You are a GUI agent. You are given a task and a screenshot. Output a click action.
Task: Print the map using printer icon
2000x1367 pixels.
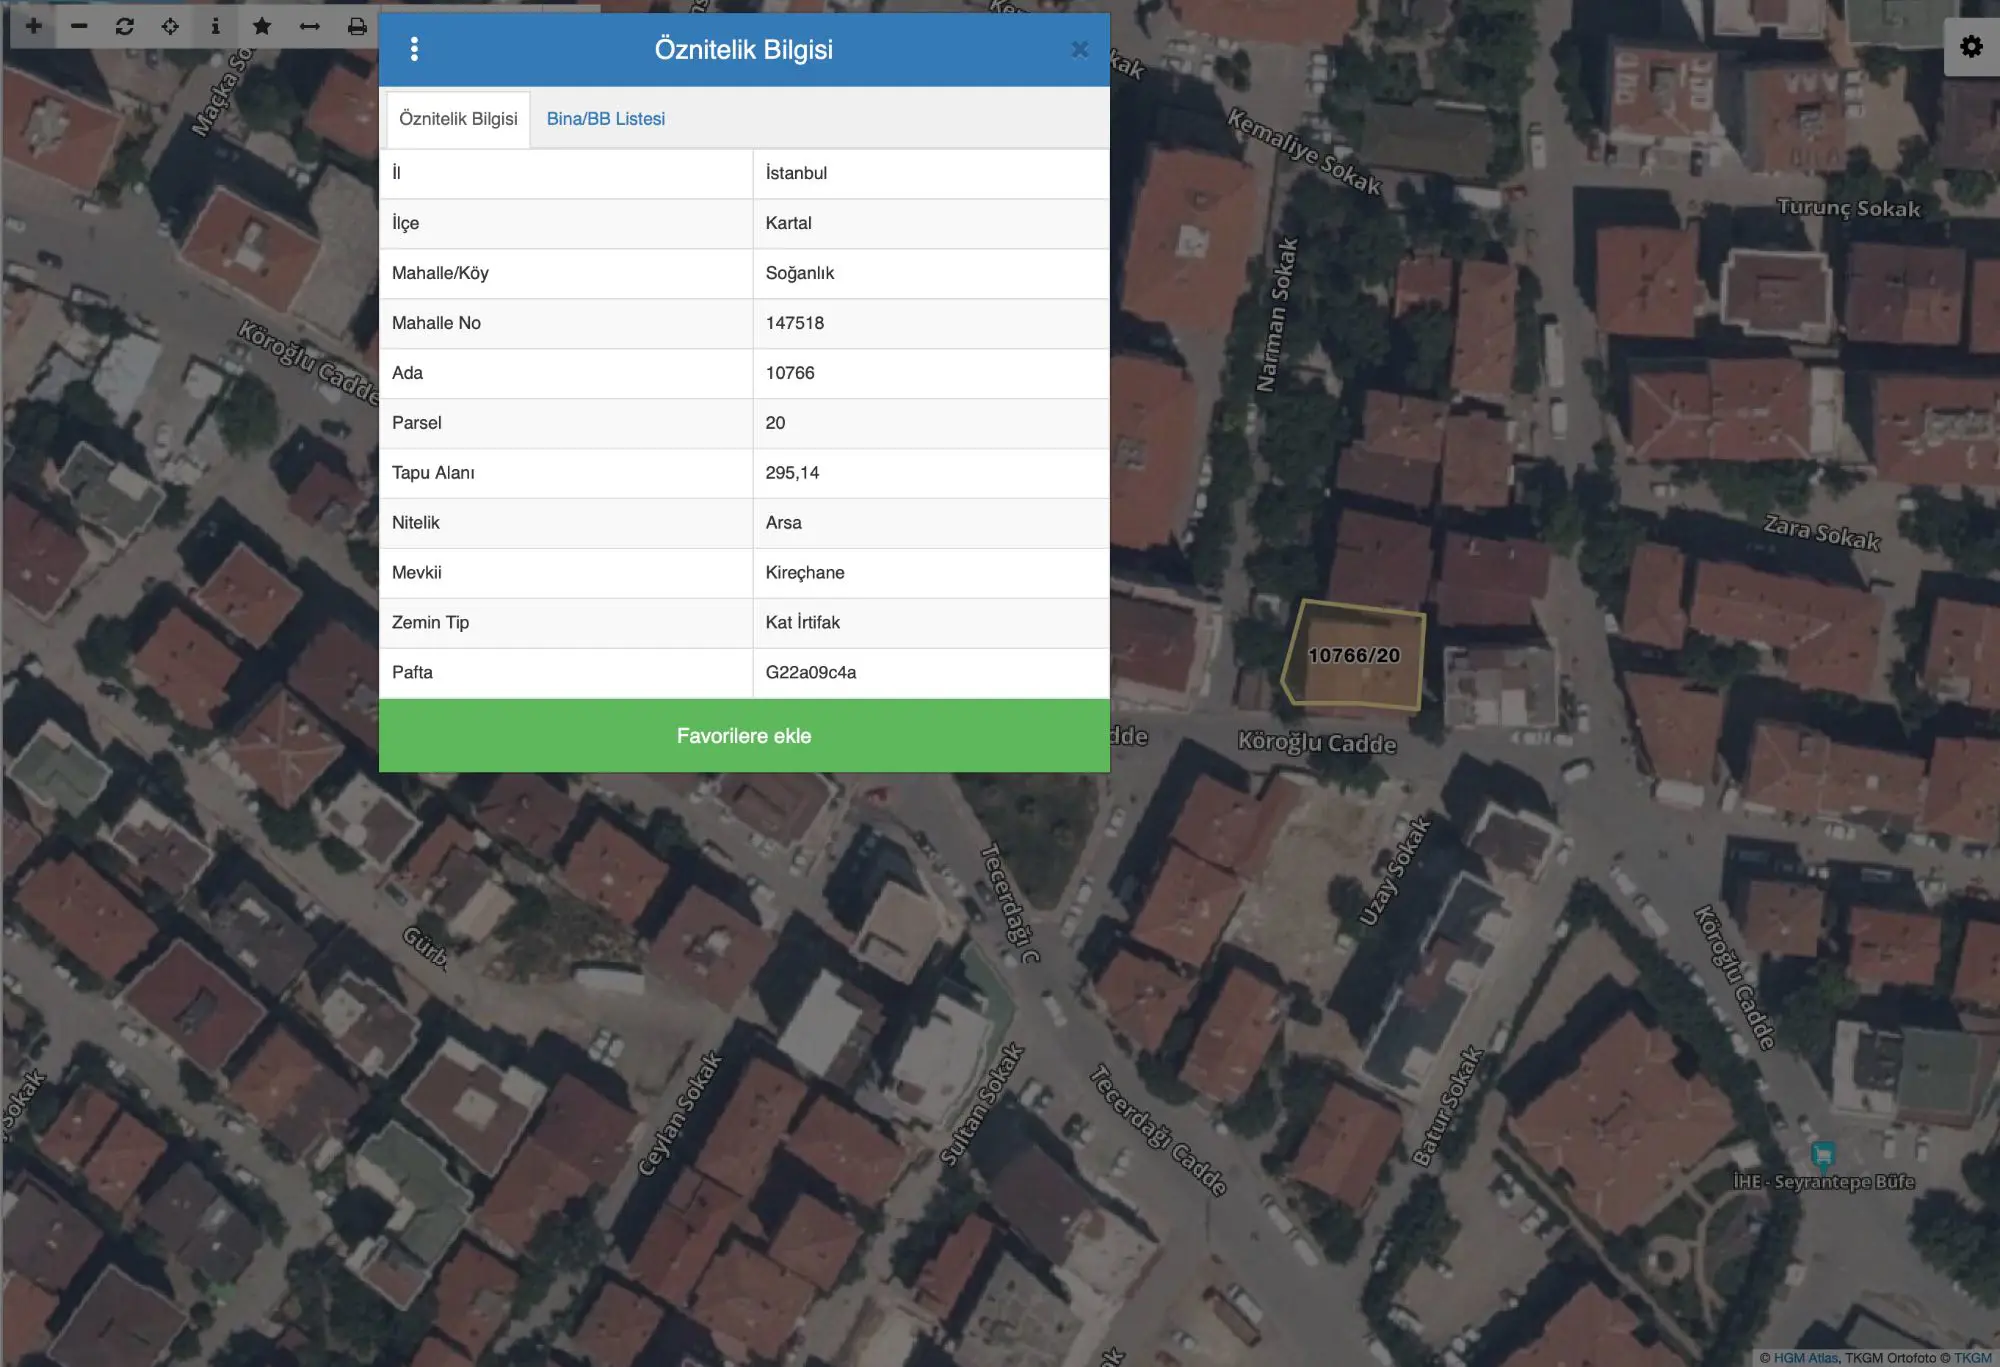pos(356,26)
